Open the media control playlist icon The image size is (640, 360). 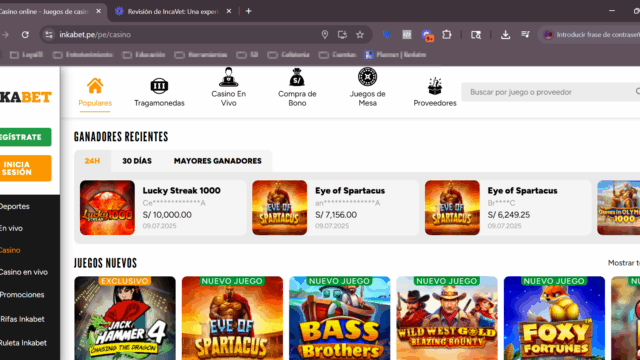525,35
